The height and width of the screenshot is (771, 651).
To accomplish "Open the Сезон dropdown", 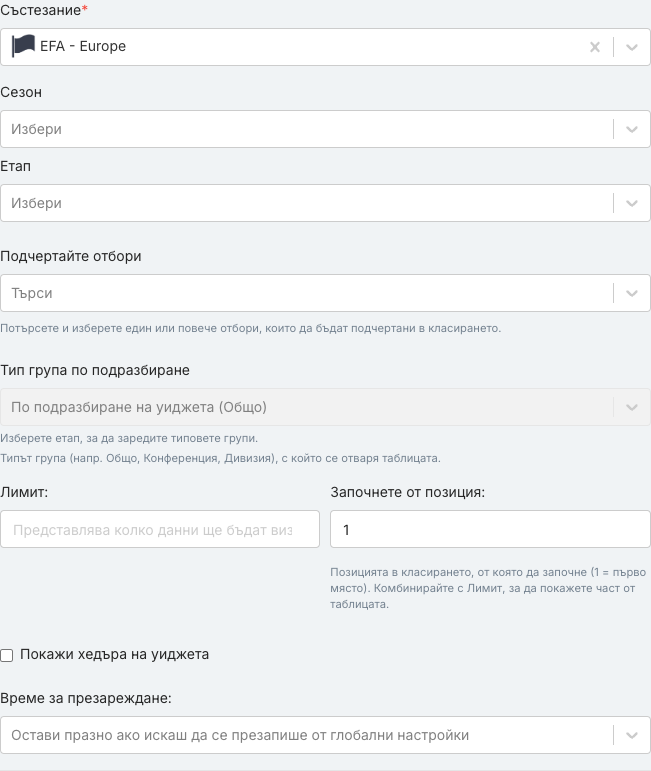I will point(326,129).
